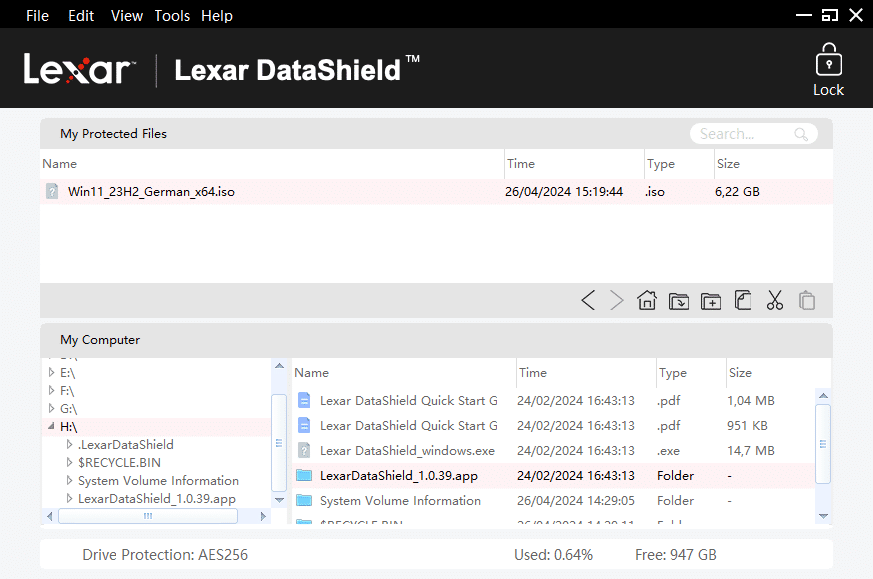This screenshot has height=579, width=873.
Task: Open the File menu
Action: 37,16
